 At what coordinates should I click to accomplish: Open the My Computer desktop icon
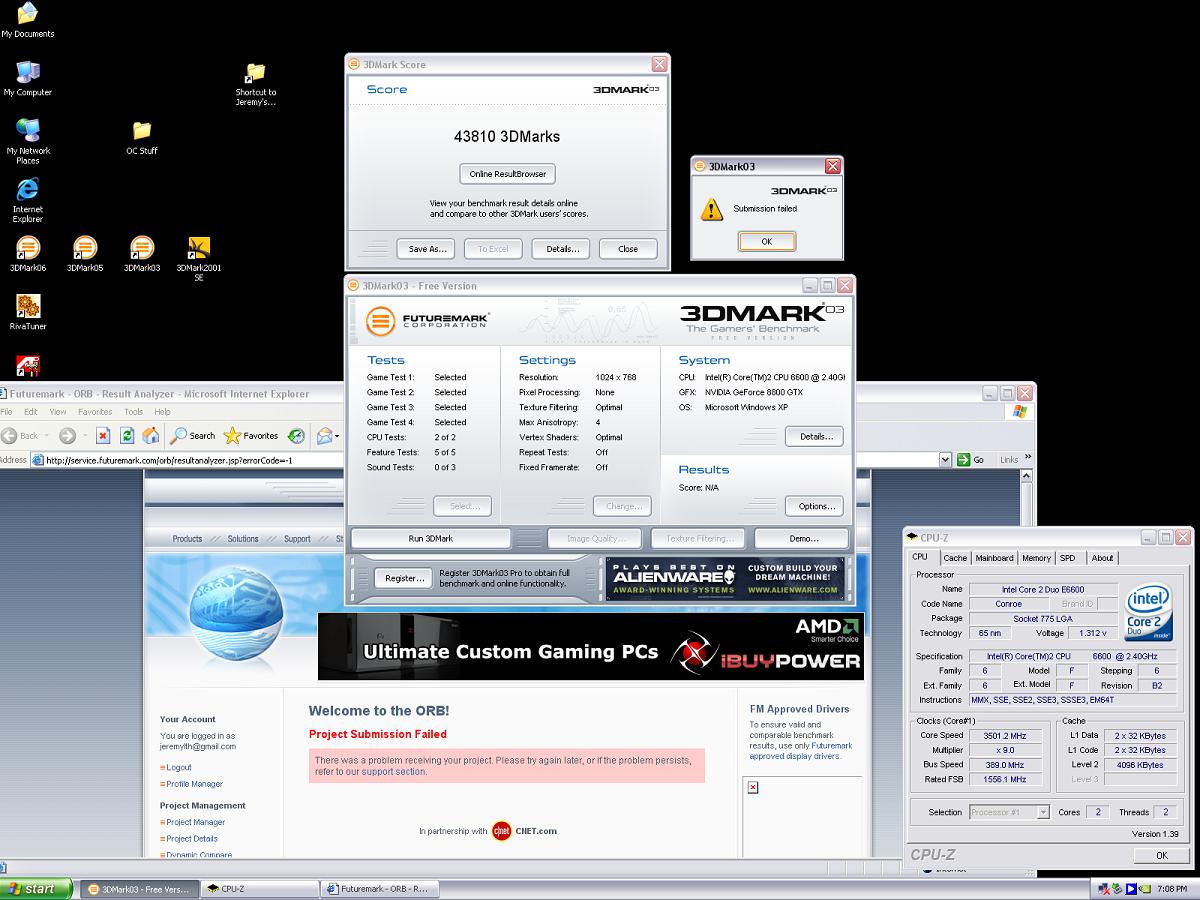28,78
